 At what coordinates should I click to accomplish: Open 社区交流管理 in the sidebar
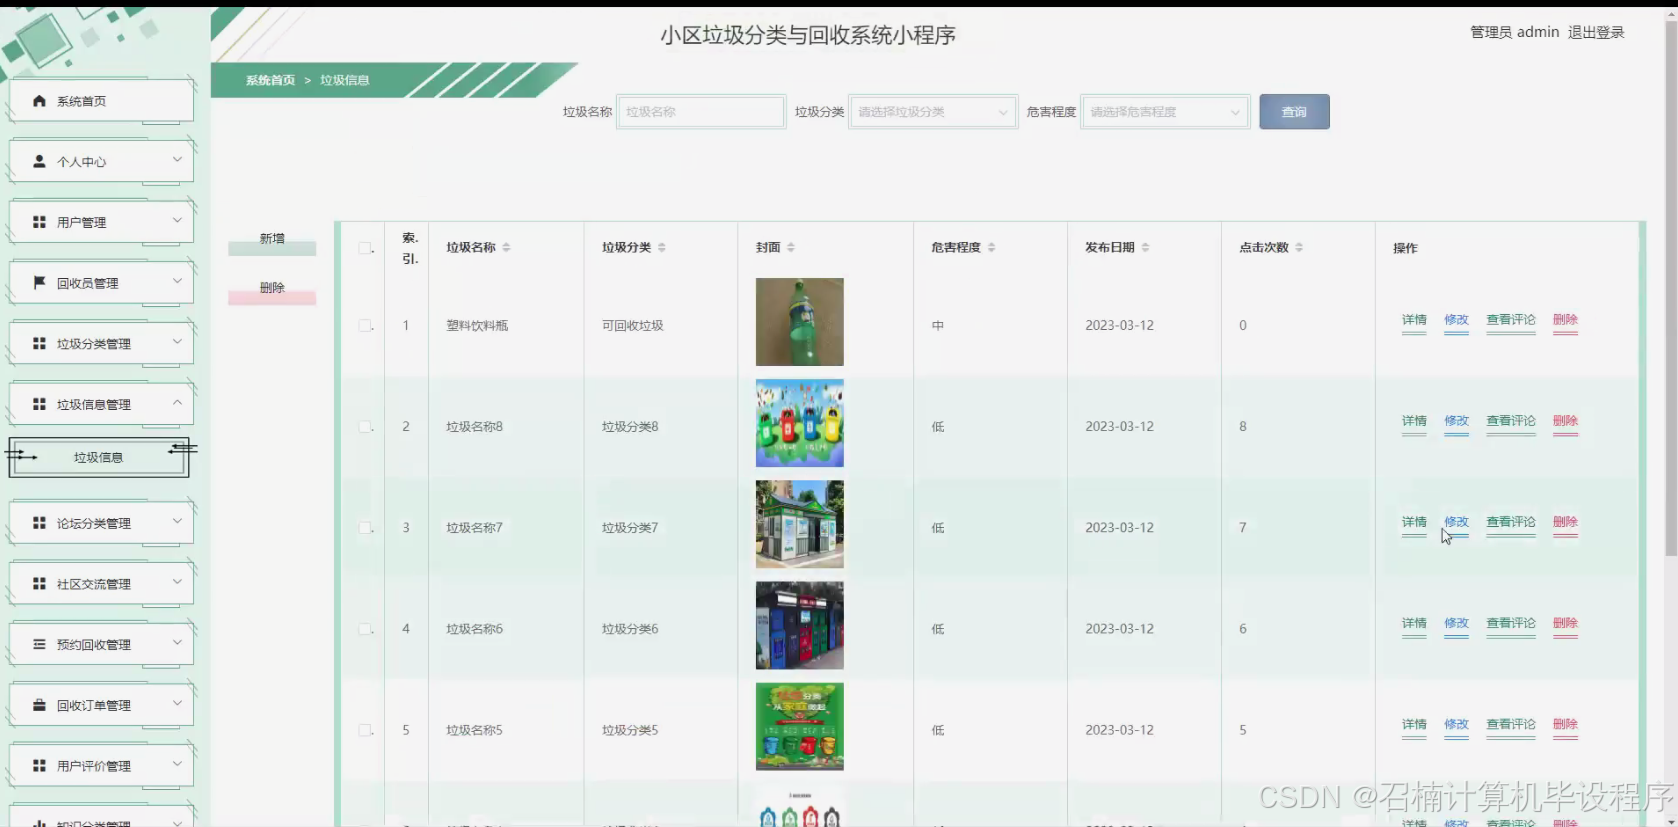point(101,584)
